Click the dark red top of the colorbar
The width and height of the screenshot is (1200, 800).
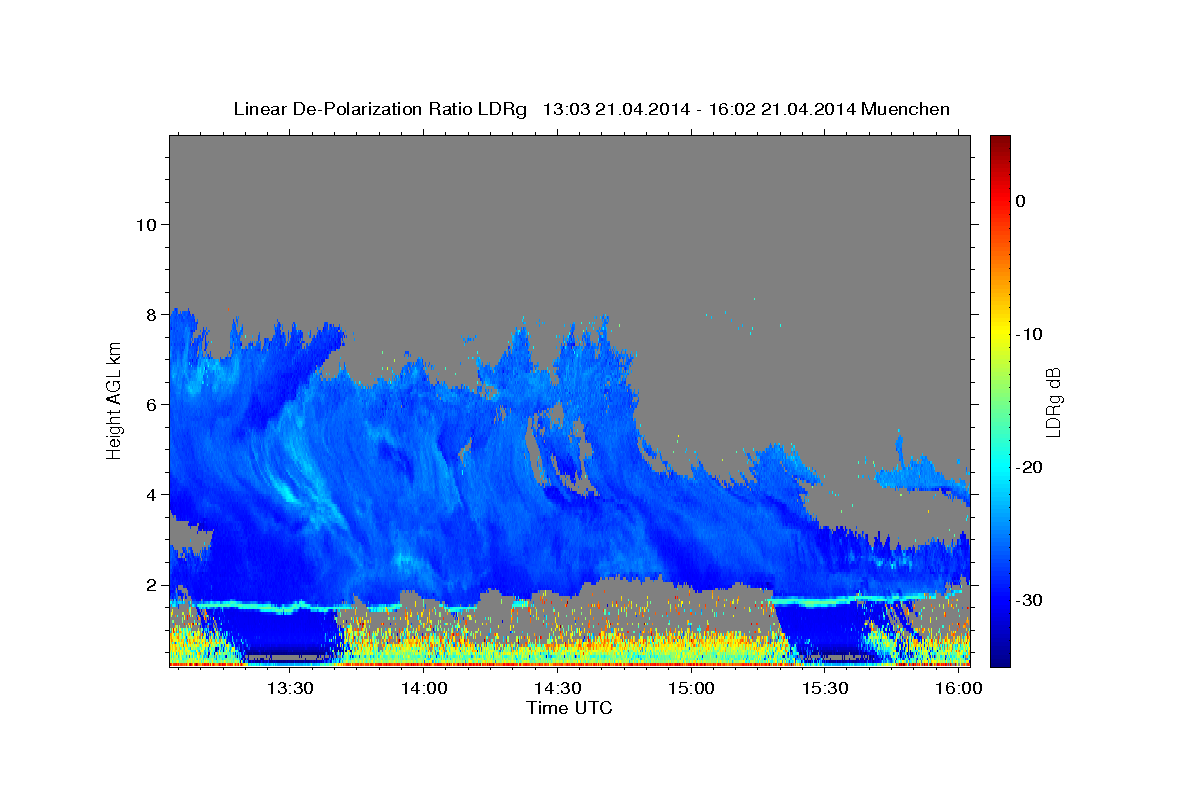tap(1000, 143)
